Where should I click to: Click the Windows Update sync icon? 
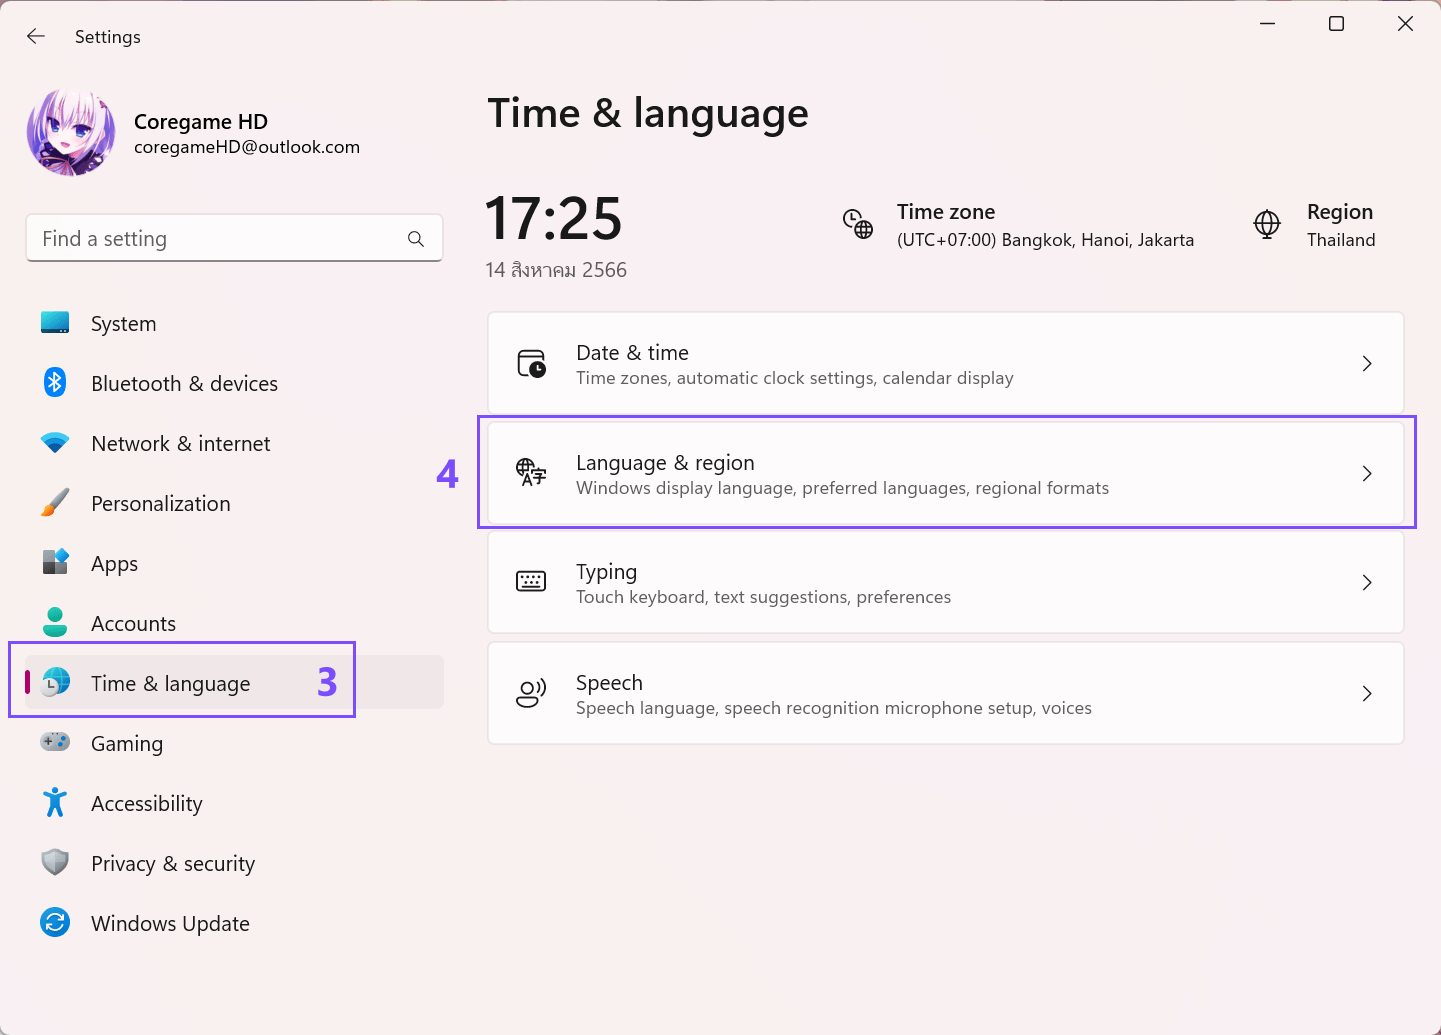pos(55,922)
